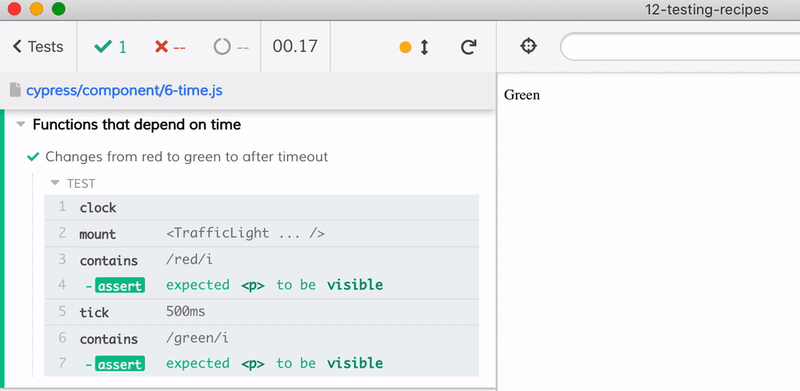800x391 pixels.
Task: Click the file icon beside 6-time.js
Action: tap(15, 90)
